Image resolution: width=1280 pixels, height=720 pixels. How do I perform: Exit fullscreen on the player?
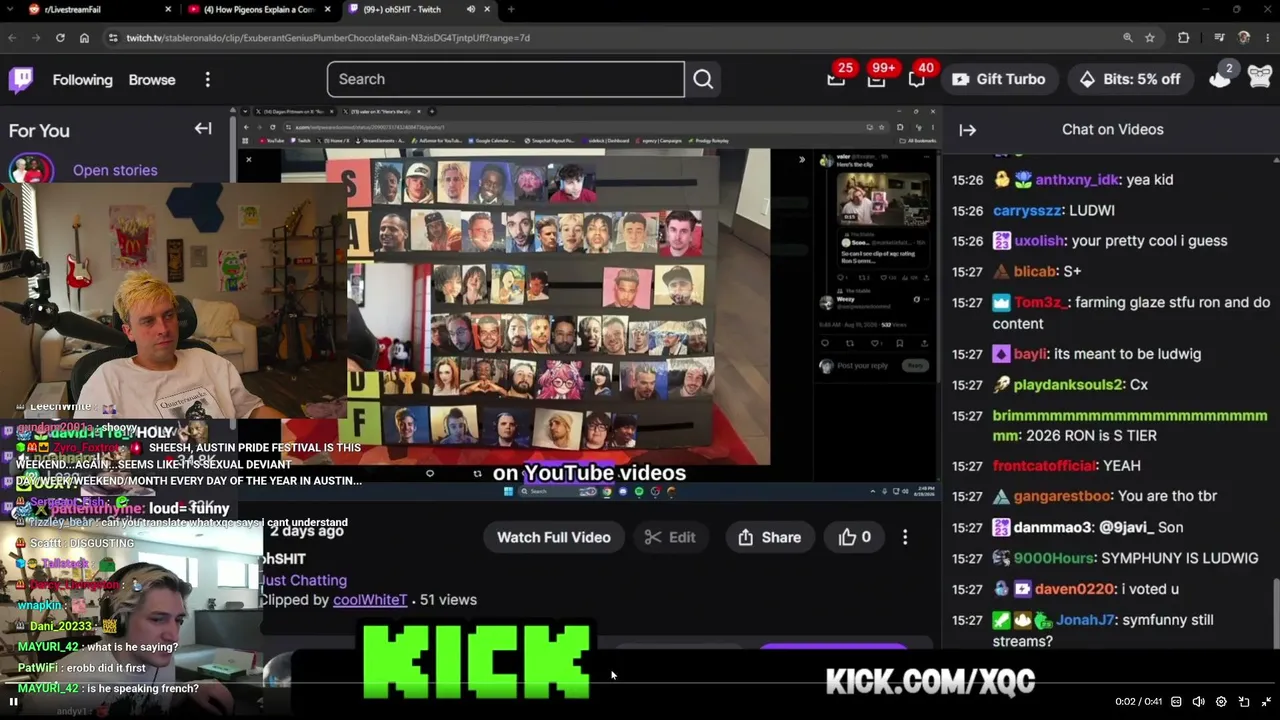[x=1266, y=702]
